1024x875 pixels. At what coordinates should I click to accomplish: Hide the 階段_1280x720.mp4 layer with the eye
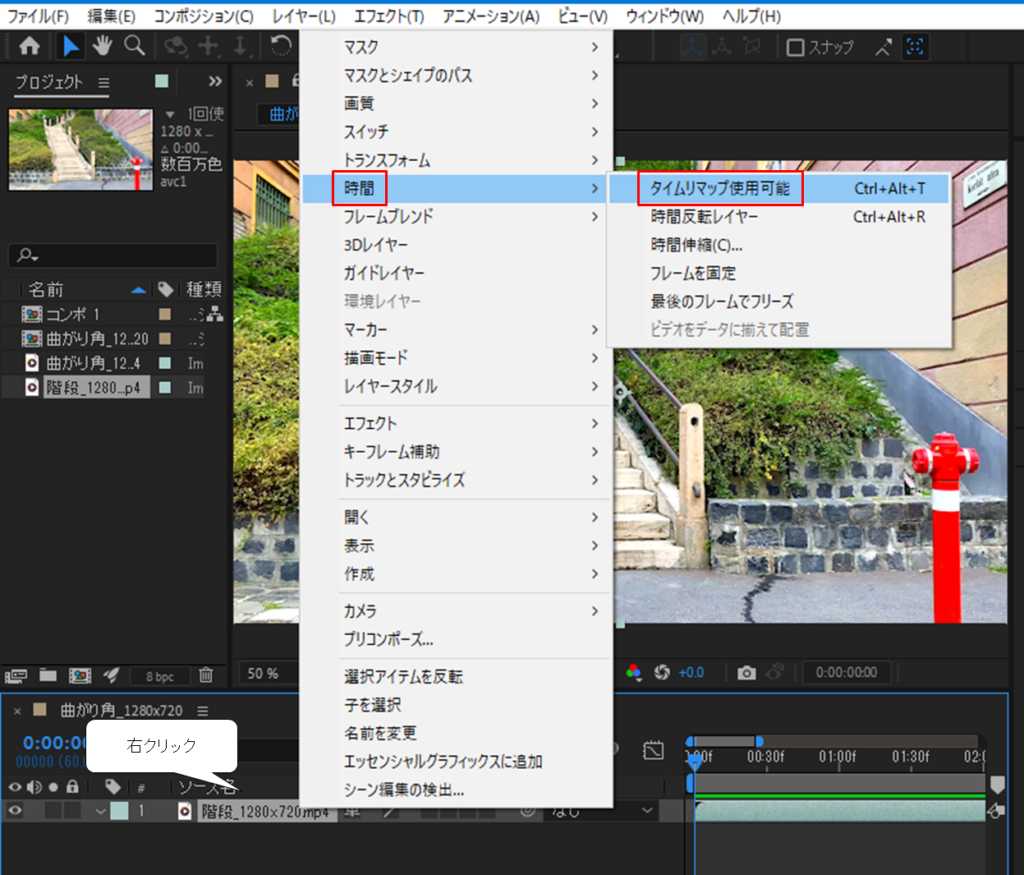click(x=15, y=811)
